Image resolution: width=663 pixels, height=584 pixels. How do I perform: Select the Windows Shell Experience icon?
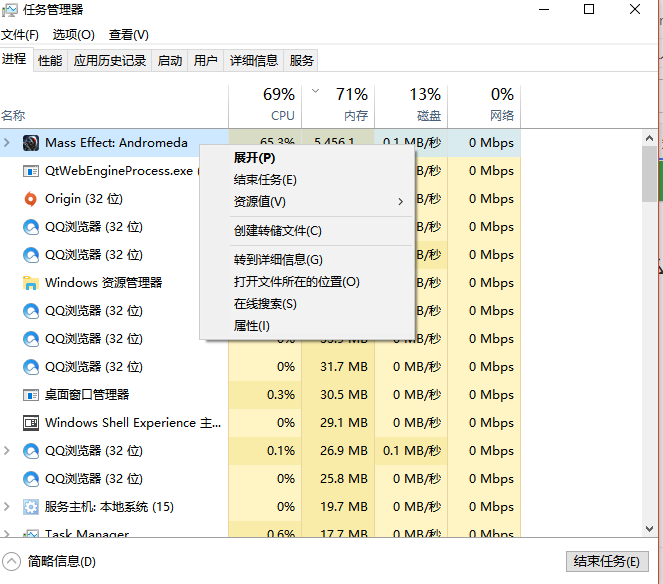30,423
